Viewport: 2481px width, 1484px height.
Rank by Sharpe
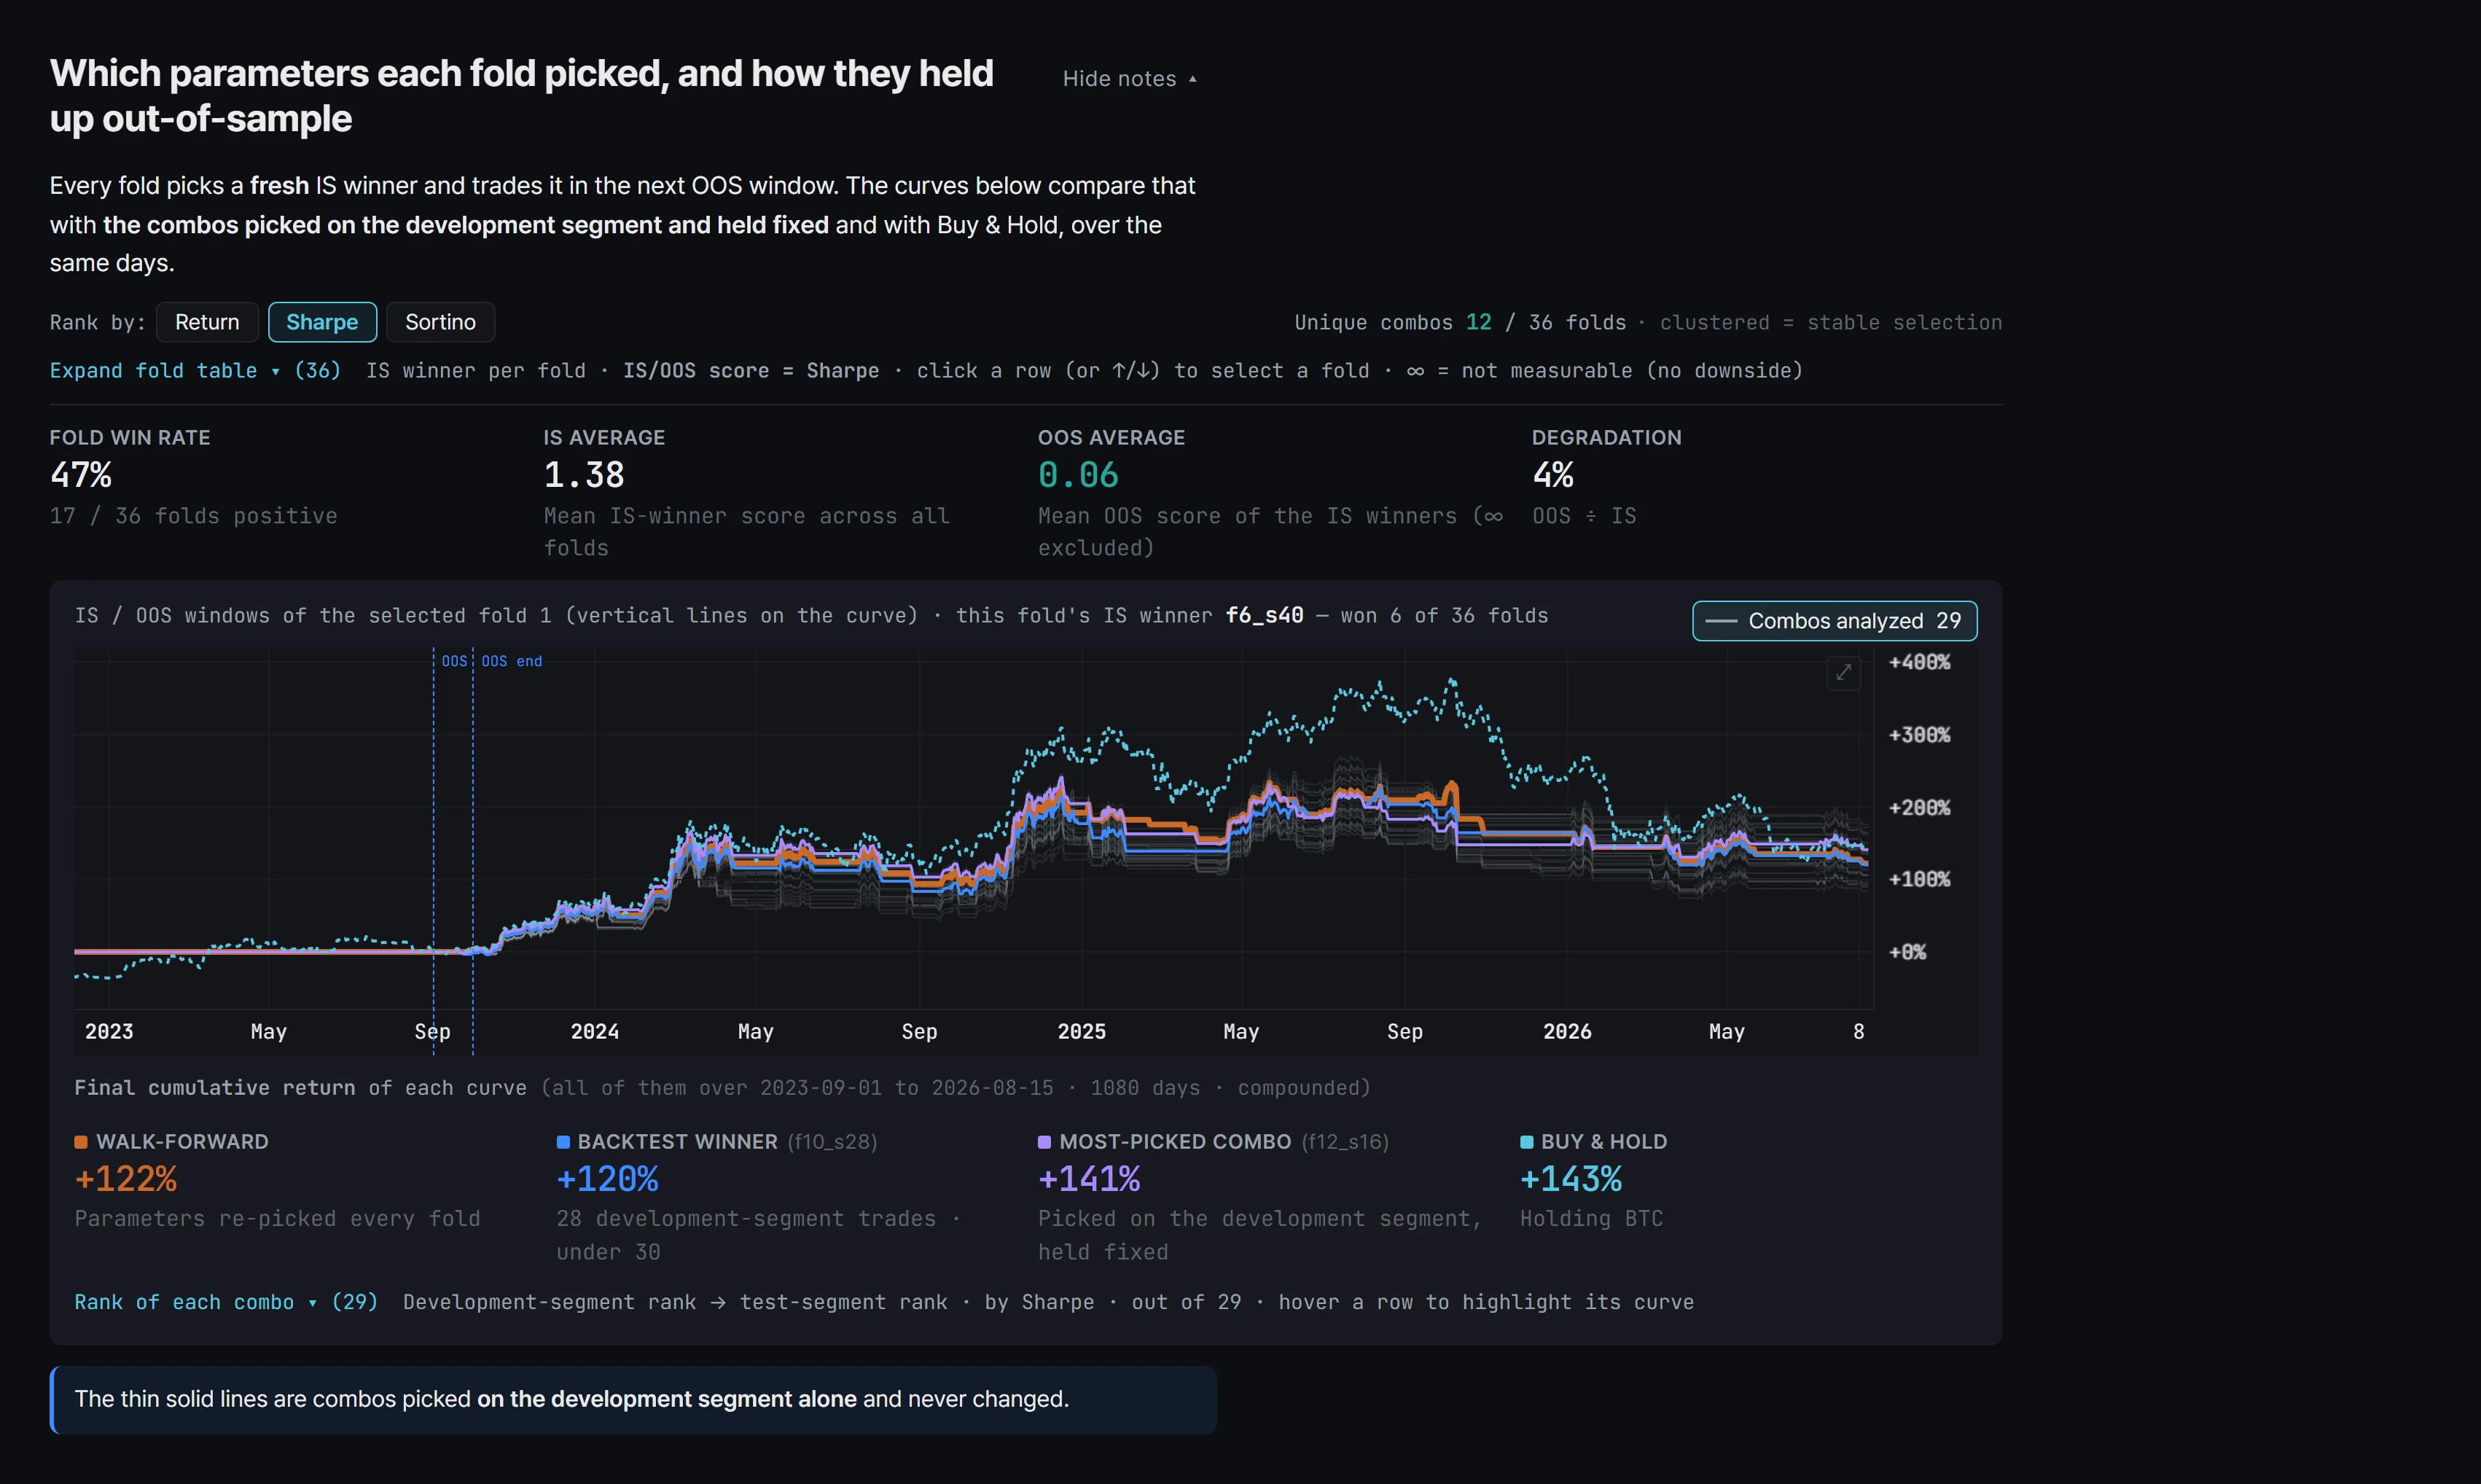tap(322, 322)
